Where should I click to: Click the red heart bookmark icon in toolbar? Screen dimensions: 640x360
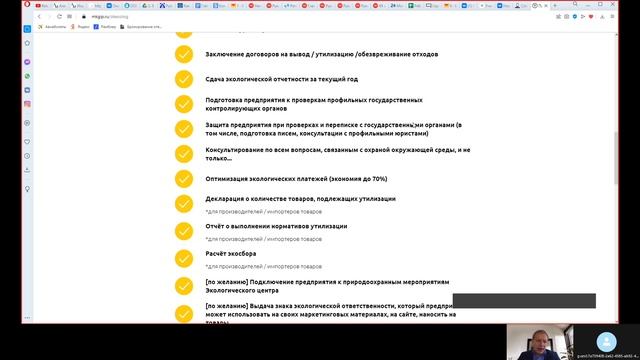point(591,17)
